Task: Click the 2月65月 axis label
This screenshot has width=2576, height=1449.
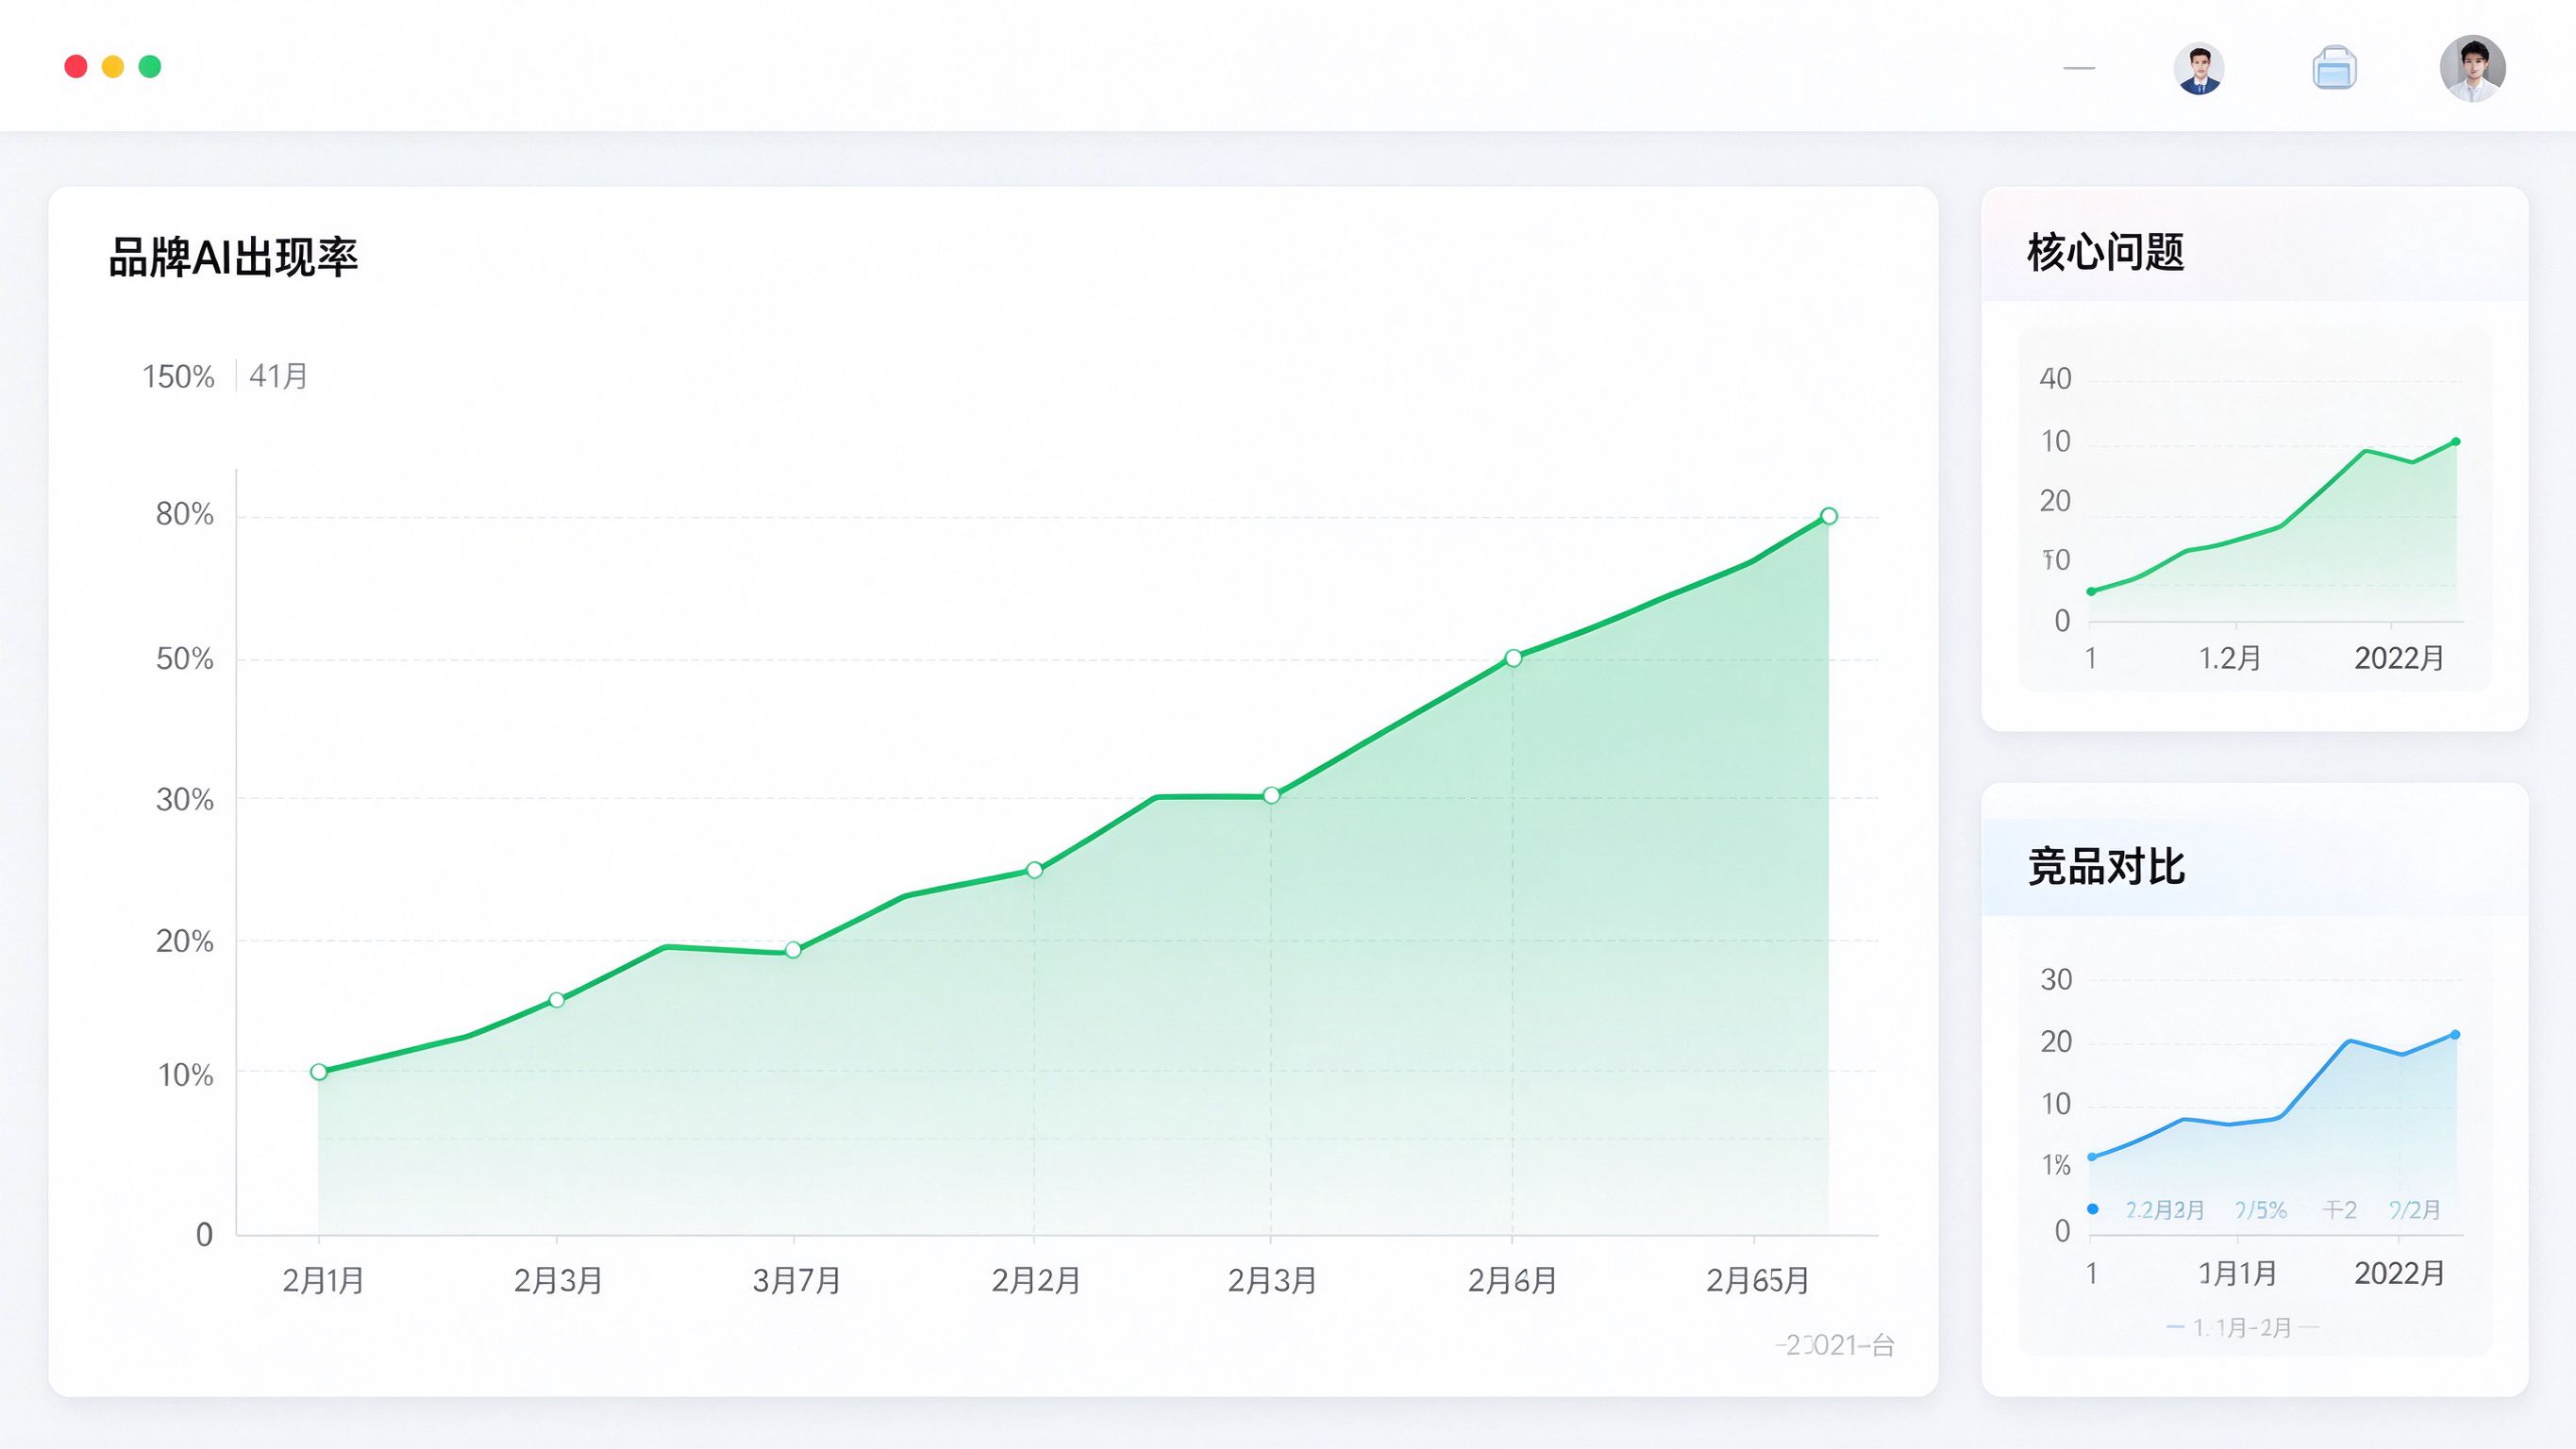Action: [x=1757, y=1280]
